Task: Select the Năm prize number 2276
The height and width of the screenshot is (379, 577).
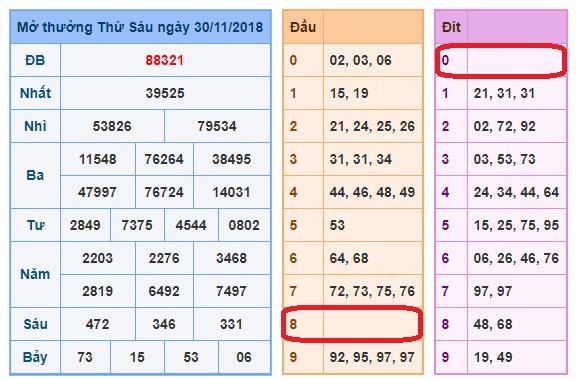Action: (x=164, y=258)
